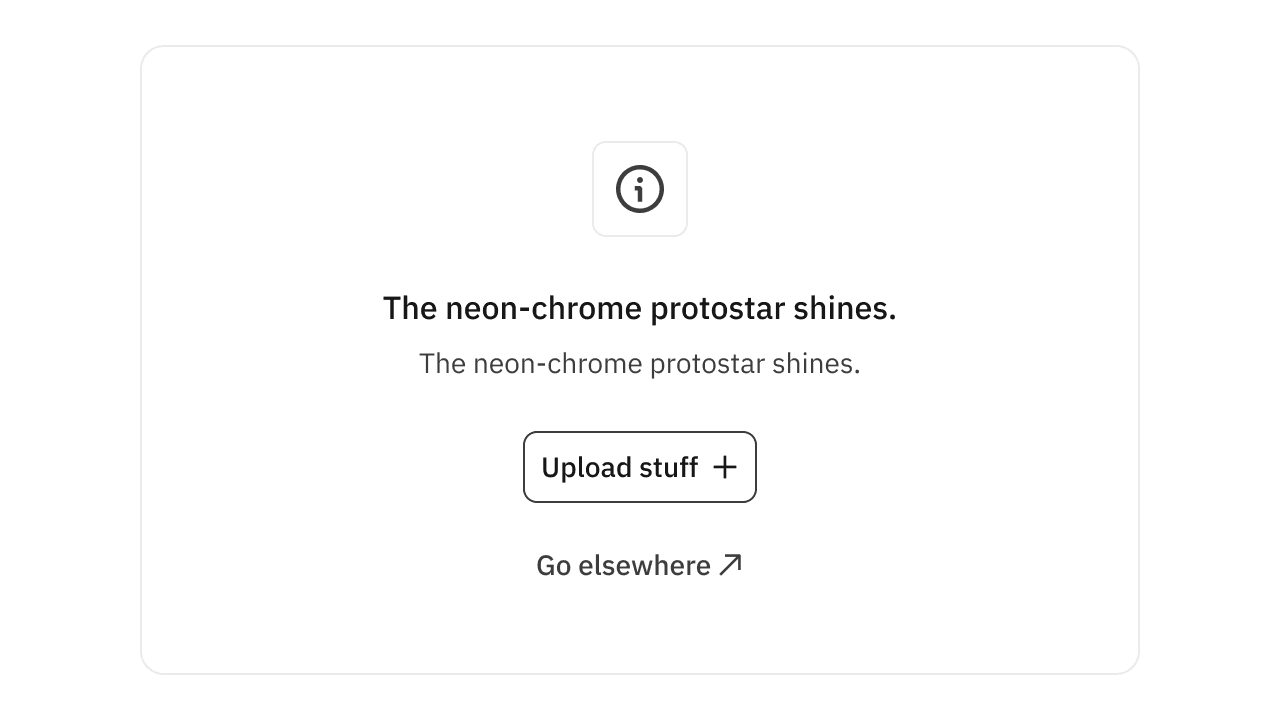Hit the add symbol next to Upload stuff

coord(725,467)
